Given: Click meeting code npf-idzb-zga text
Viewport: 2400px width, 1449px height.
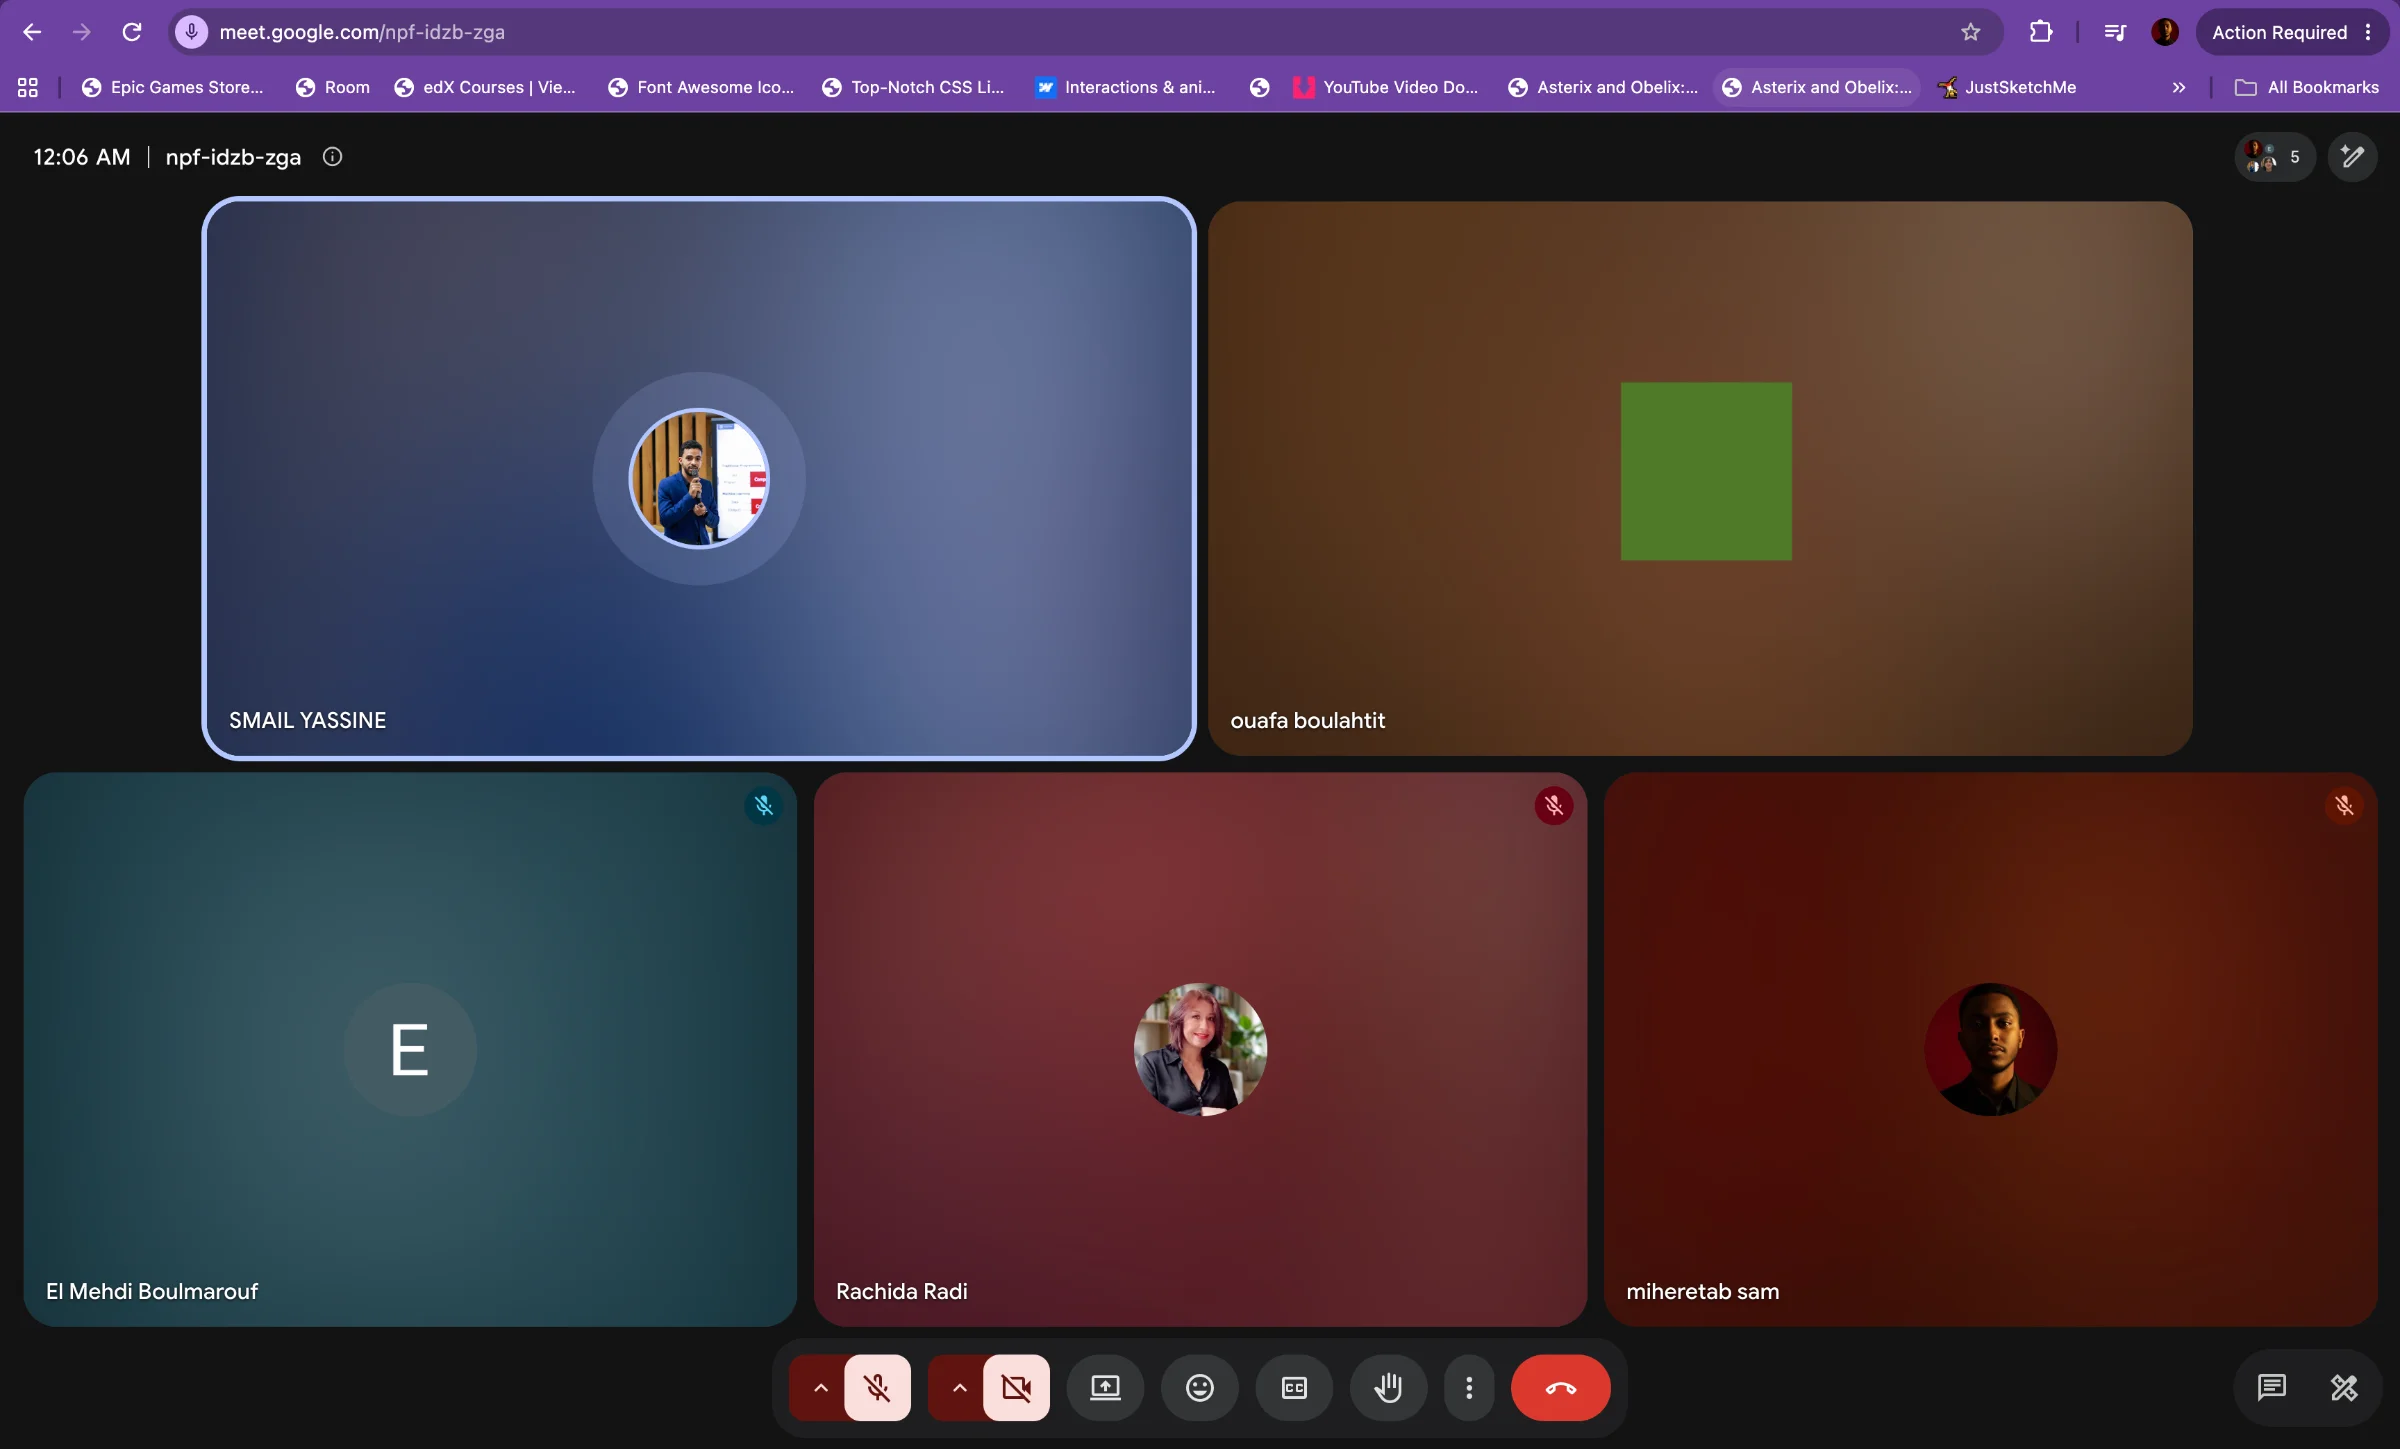Looking at the screenshot, I should [233, 157].
